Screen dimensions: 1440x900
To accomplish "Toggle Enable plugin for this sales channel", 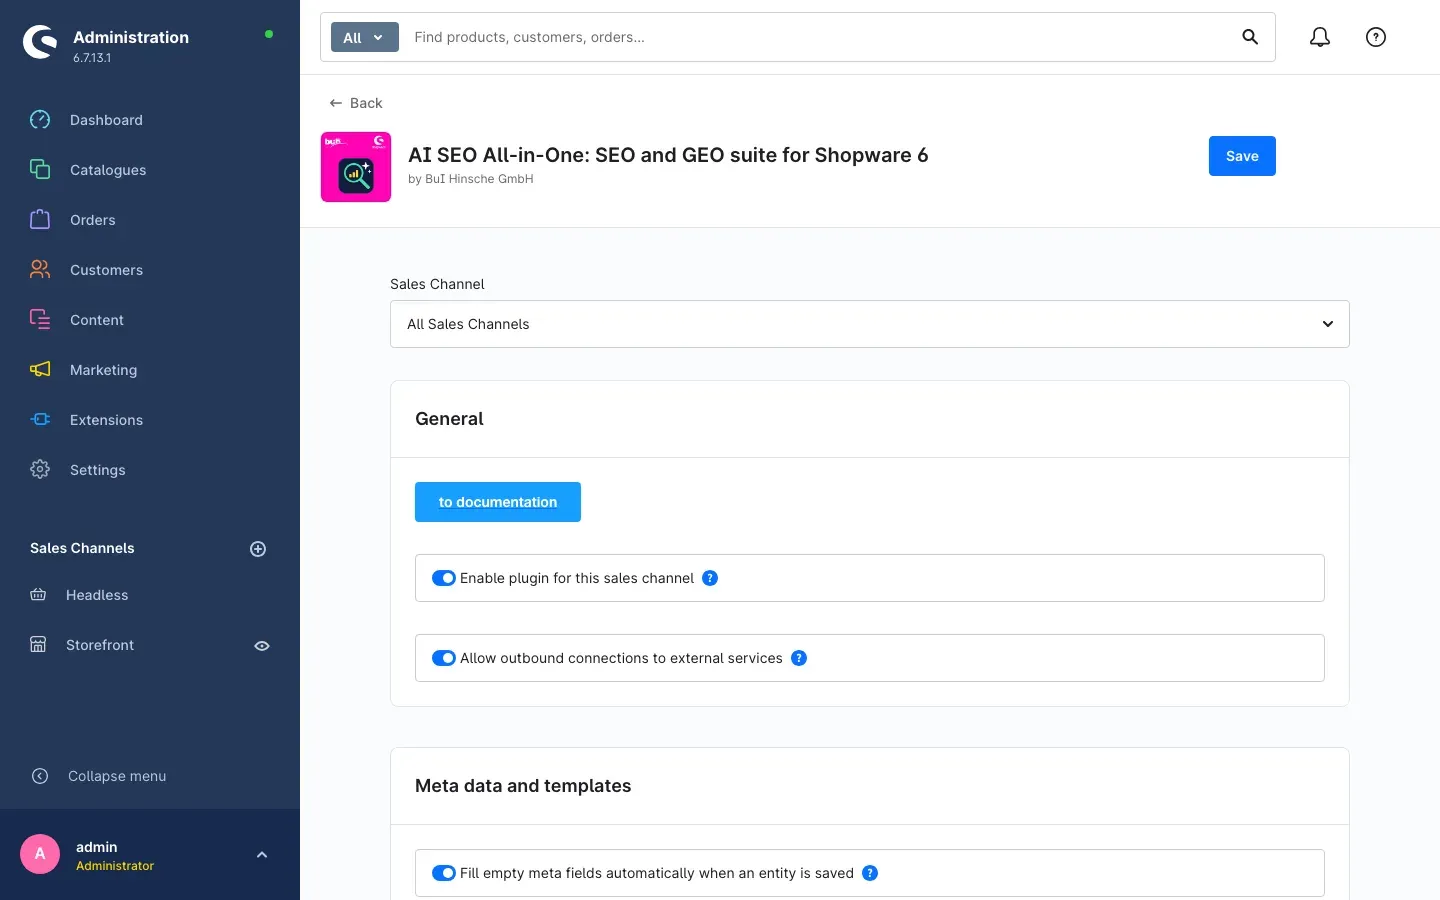I will pyautogui.click(x=444, y=578).
